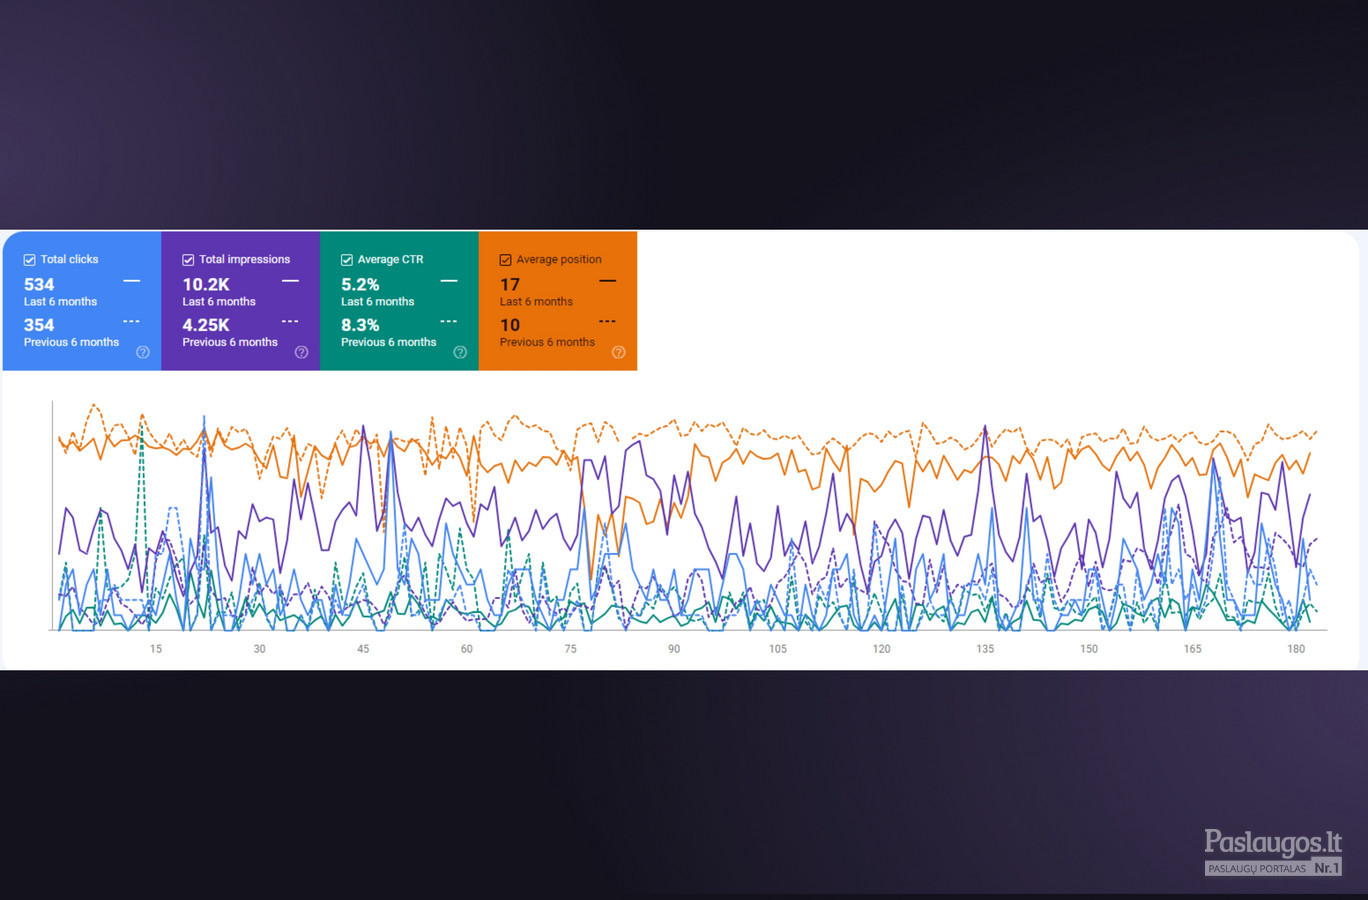1368x900 pixels.
Task: Select the average position value 17
Action: (x=510, y=285)
